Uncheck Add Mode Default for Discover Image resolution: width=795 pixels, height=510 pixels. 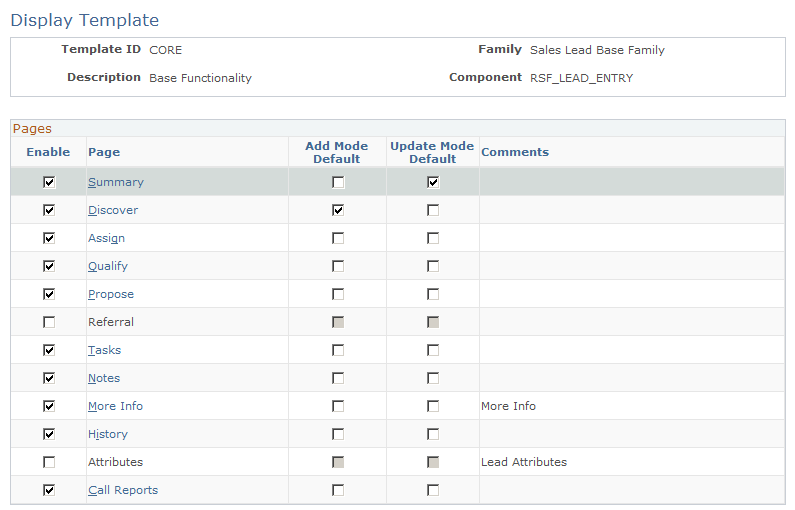point(338,210)
